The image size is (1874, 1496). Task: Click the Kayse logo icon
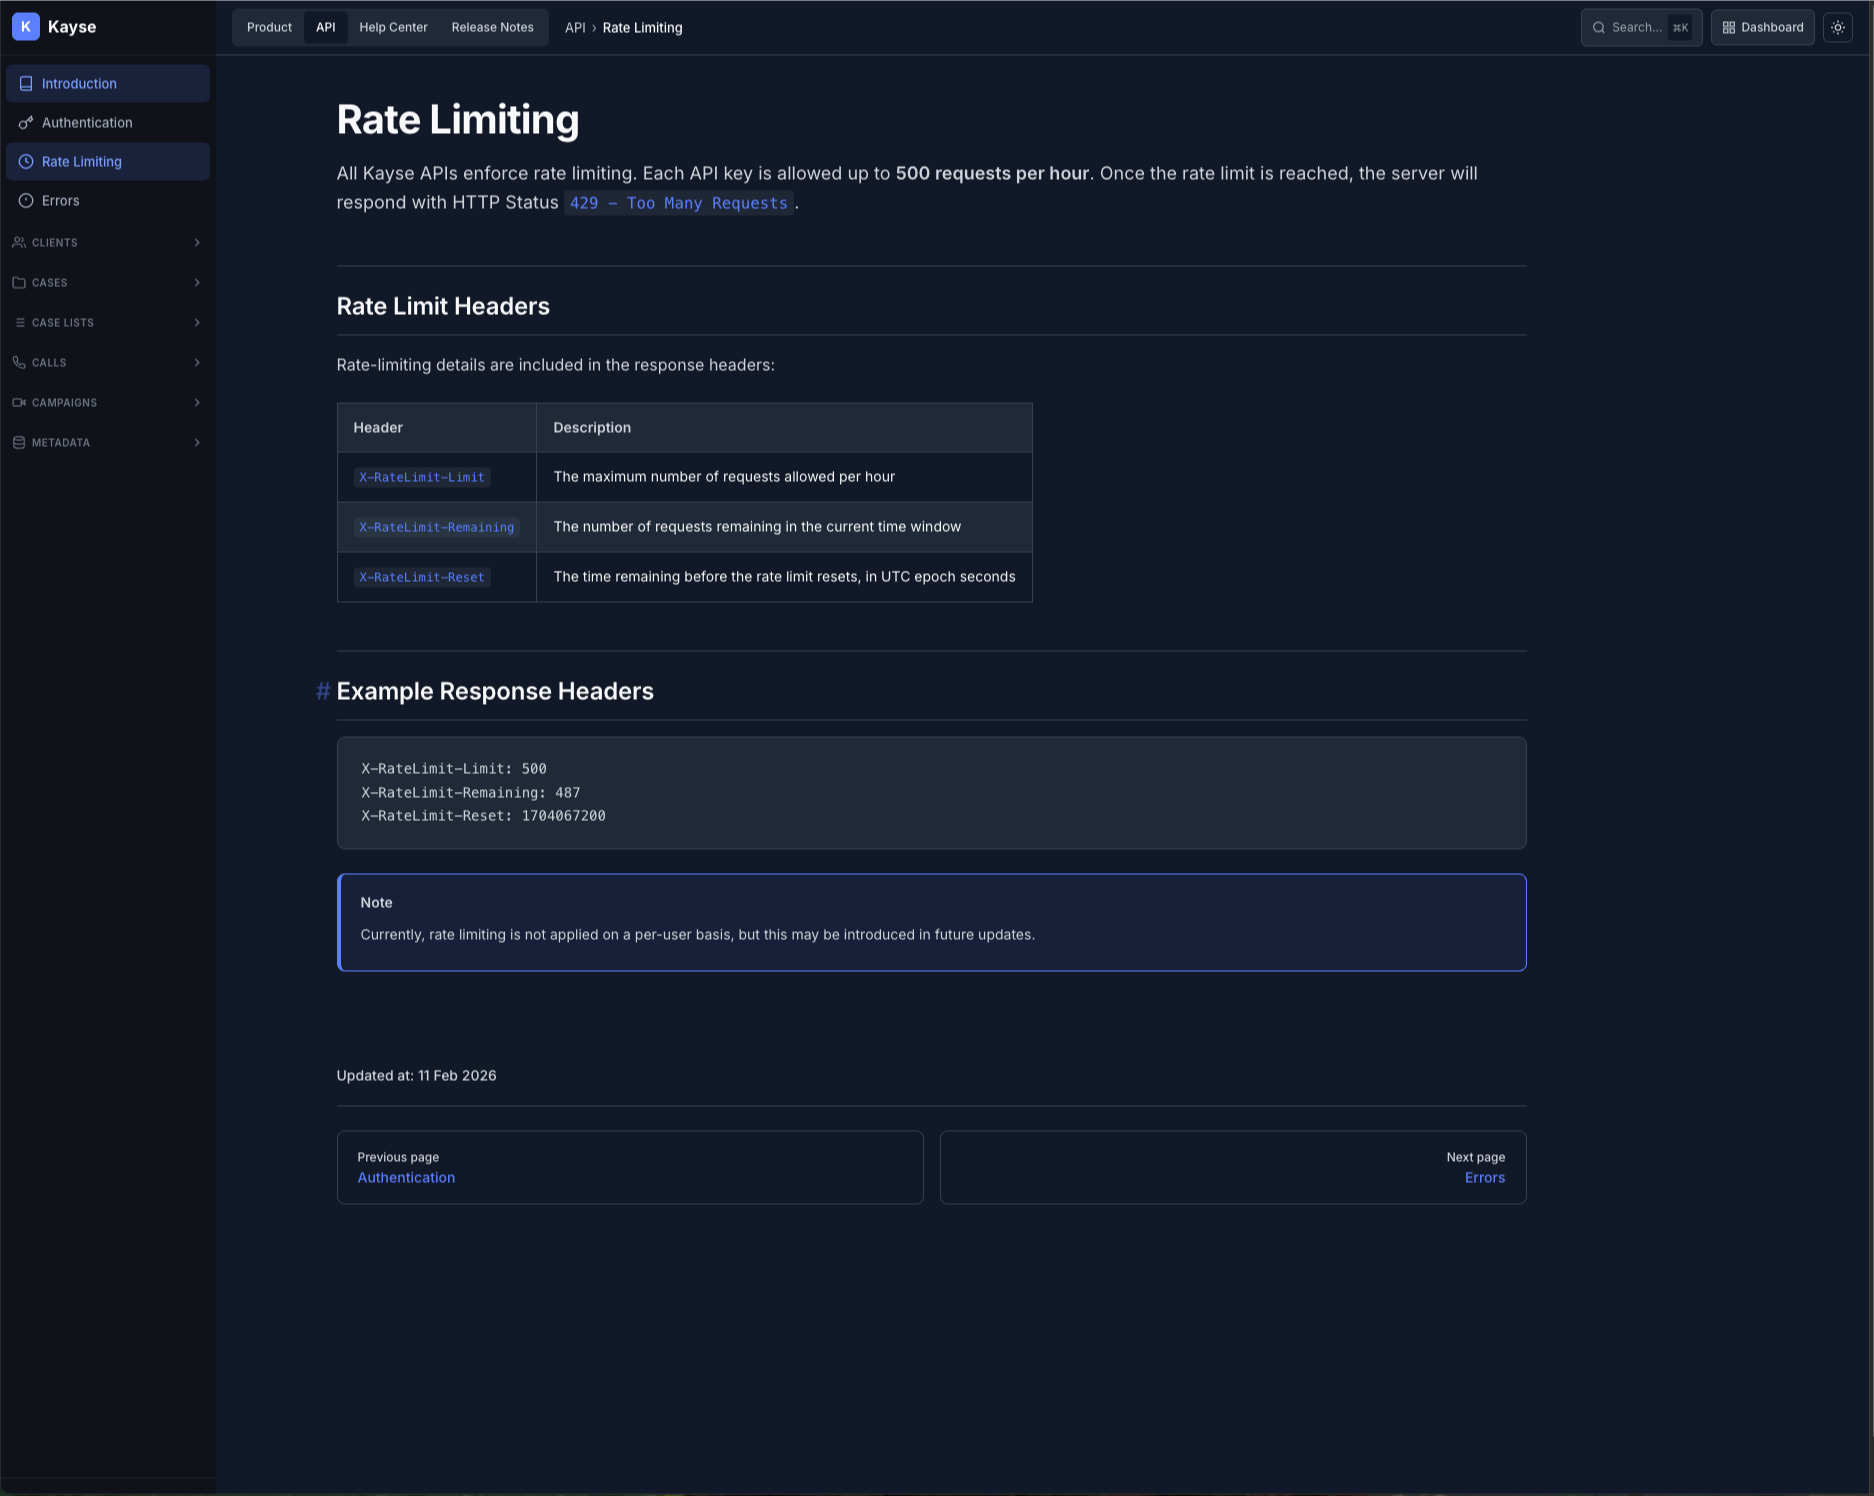pyautogui.click(x=26, y=27)
